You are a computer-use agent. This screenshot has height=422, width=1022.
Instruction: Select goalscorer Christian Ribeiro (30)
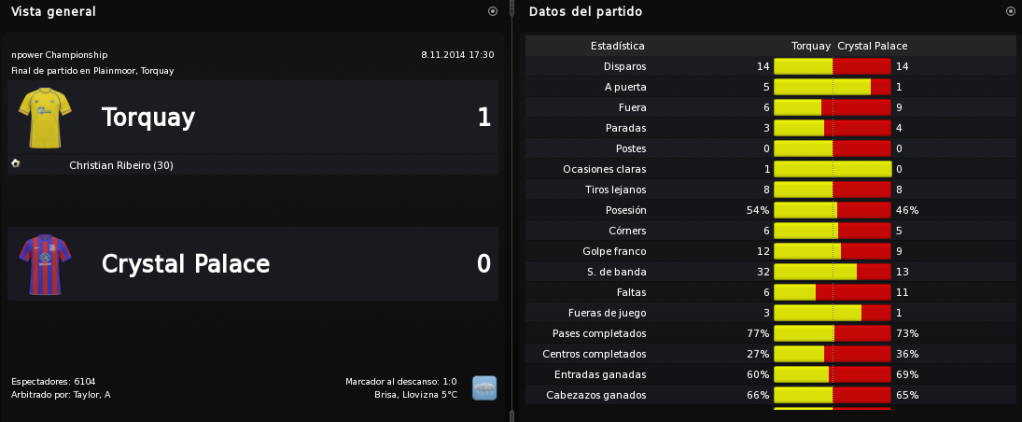coord(121,166)
